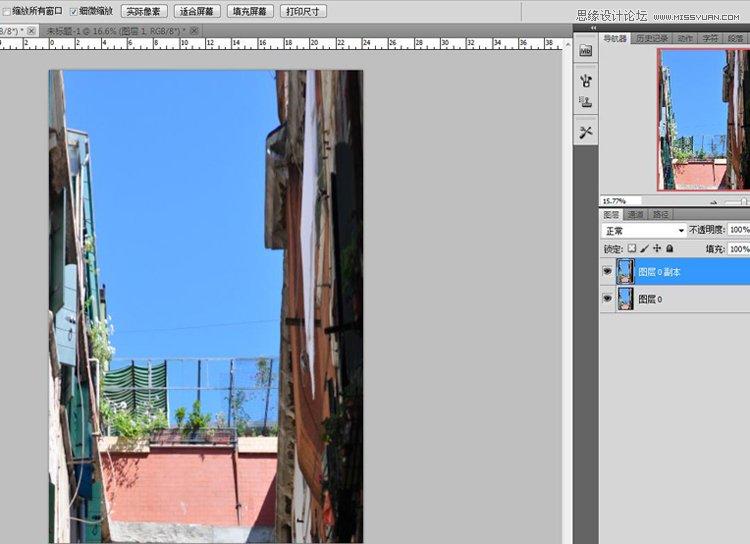Screen dimensions: 750x544
Task: Click the lock transparent pixels icon
Action: (632, 248)
